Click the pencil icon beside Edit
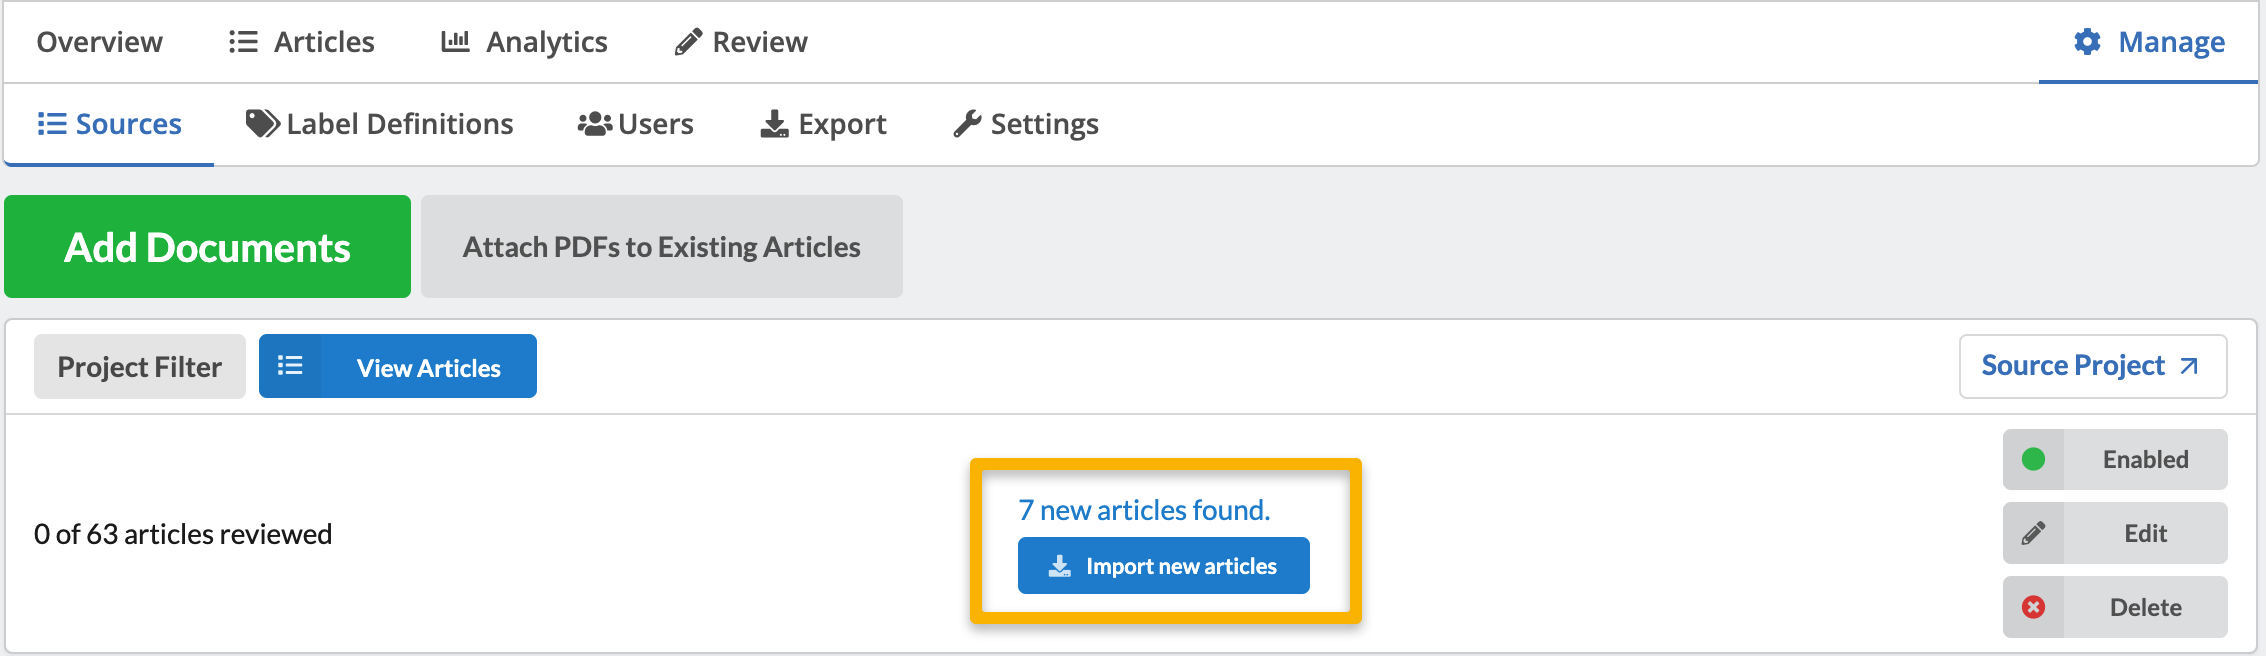Image resolution: width=2266 pixels, height=656 pixels. (2033, 533)
